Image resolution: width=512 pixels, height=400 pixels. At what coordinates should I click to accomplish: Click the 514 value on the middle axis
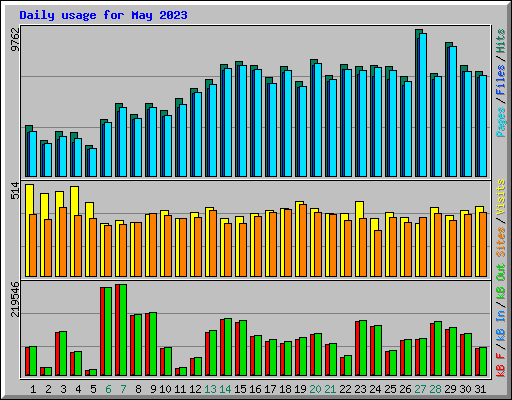(x=15, y=190)
